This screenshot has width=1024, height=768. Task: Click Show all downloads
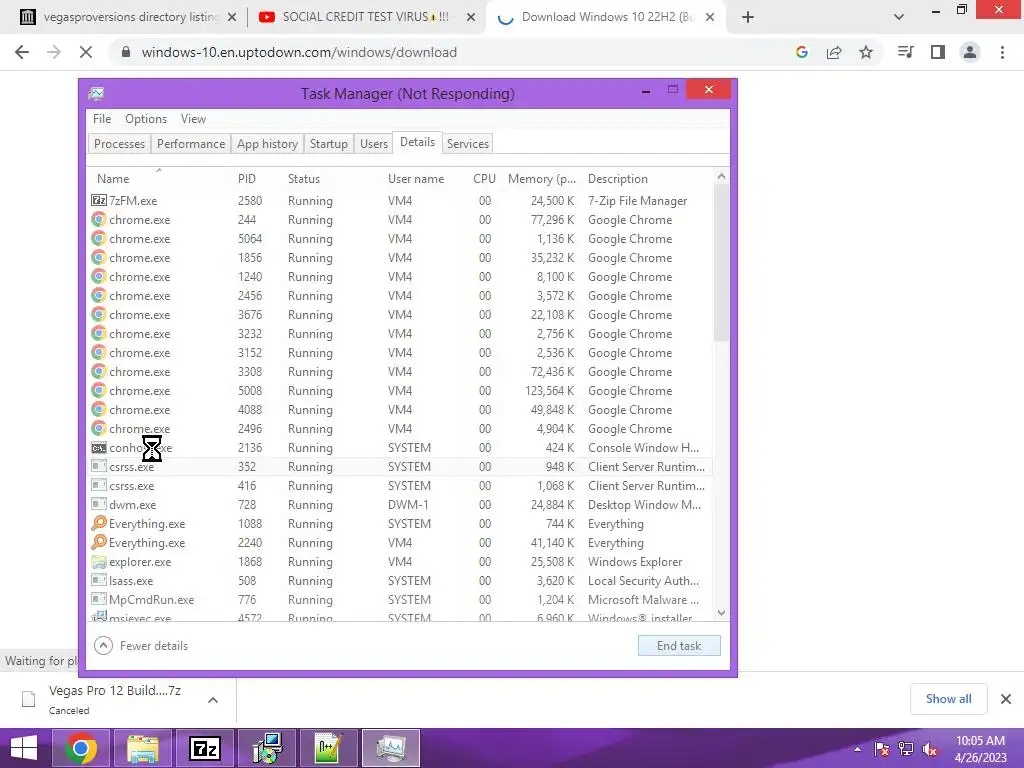coord(948,699)
